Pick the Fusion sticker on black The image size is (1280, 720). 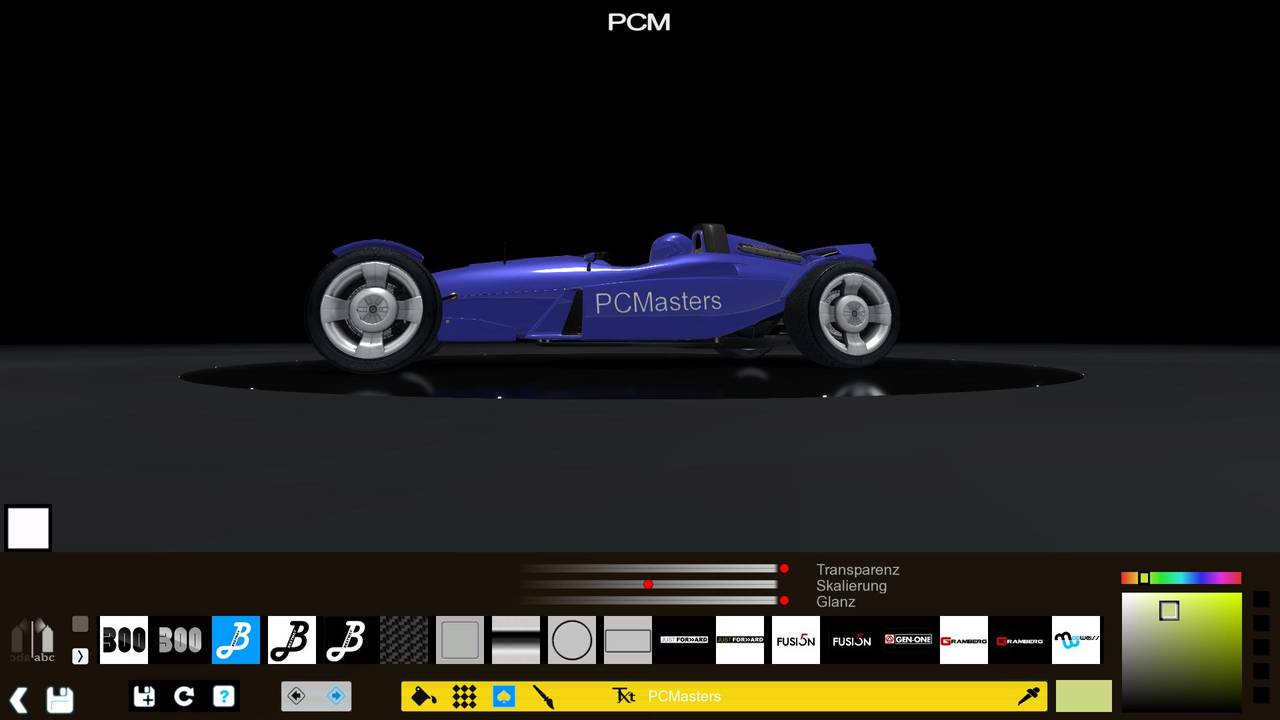[852, 640]
